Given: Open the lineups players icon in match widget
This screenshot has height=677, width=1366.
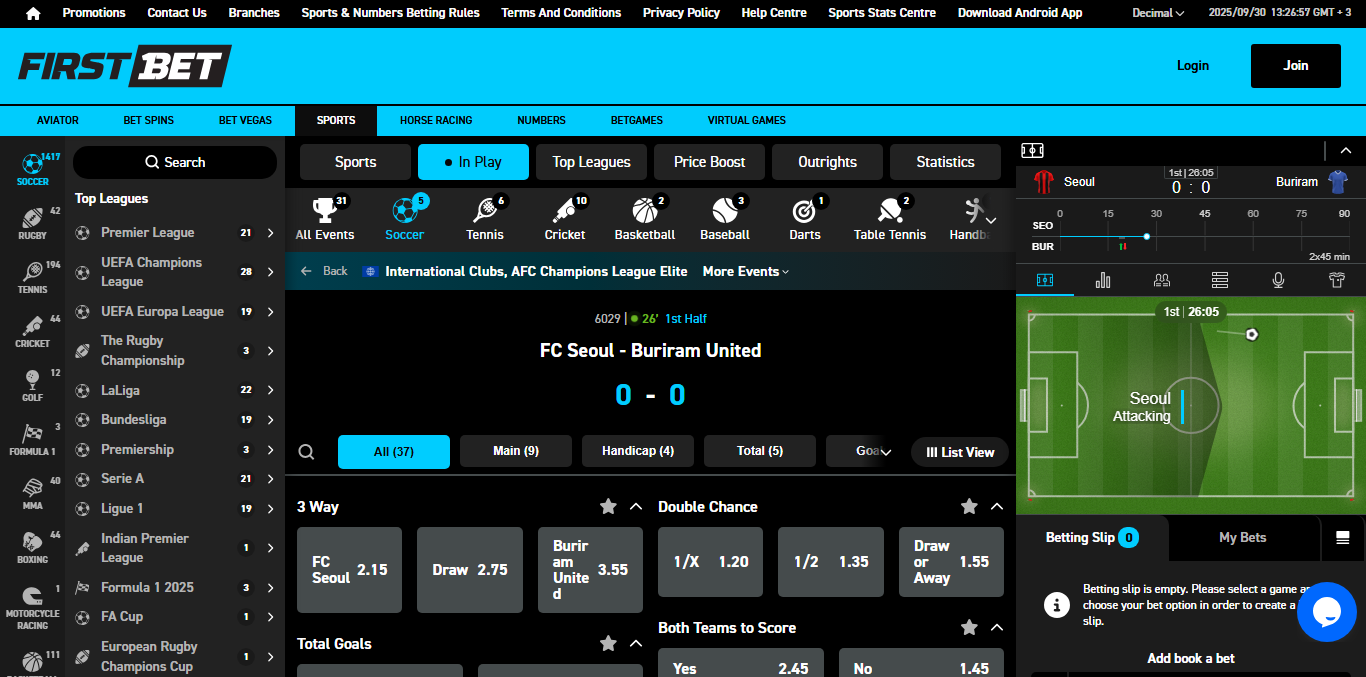Looking at the screenshot, I should (x=1161, y=281).
